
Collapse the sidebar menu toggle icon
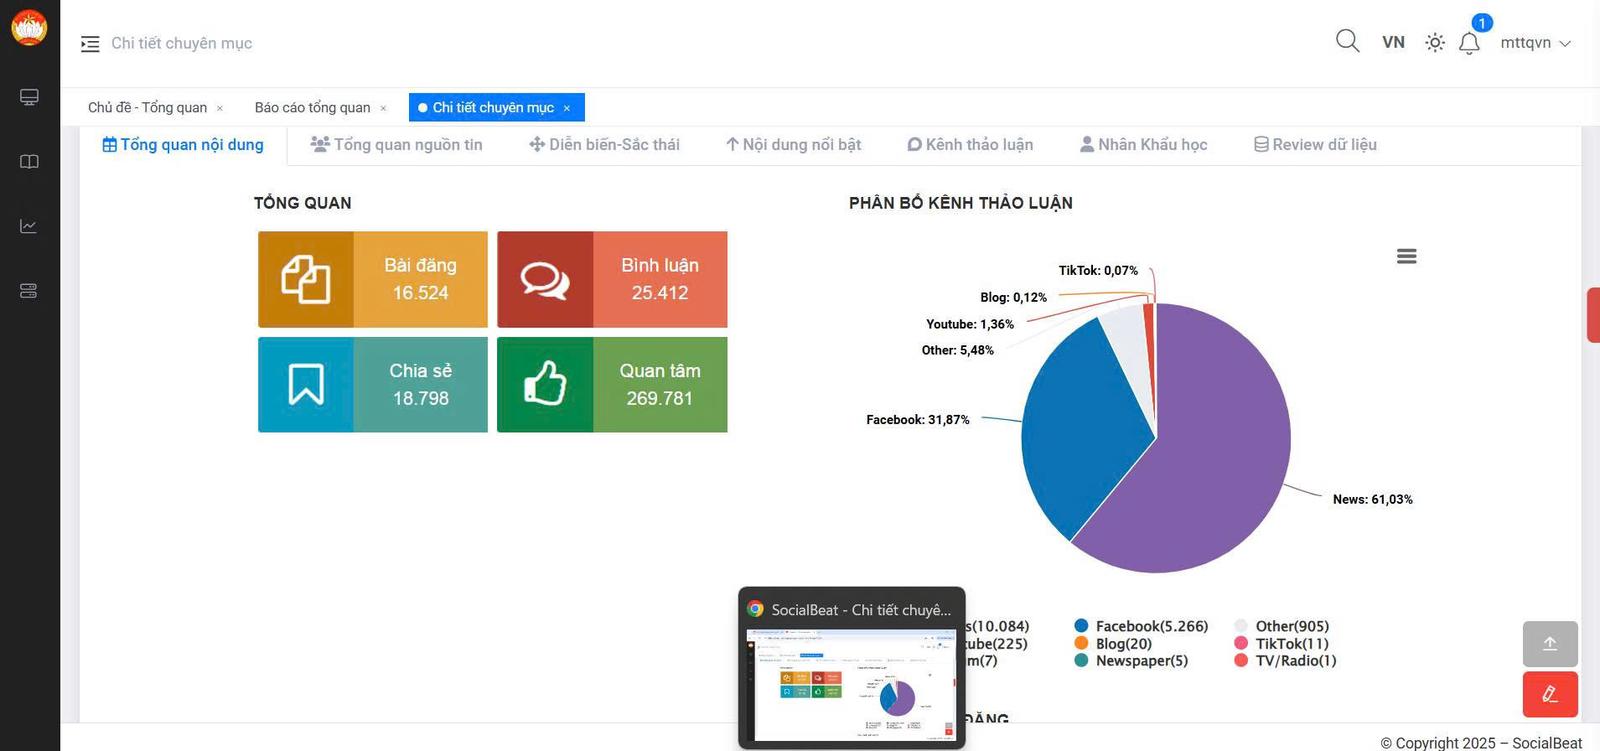tap(90, 44)
